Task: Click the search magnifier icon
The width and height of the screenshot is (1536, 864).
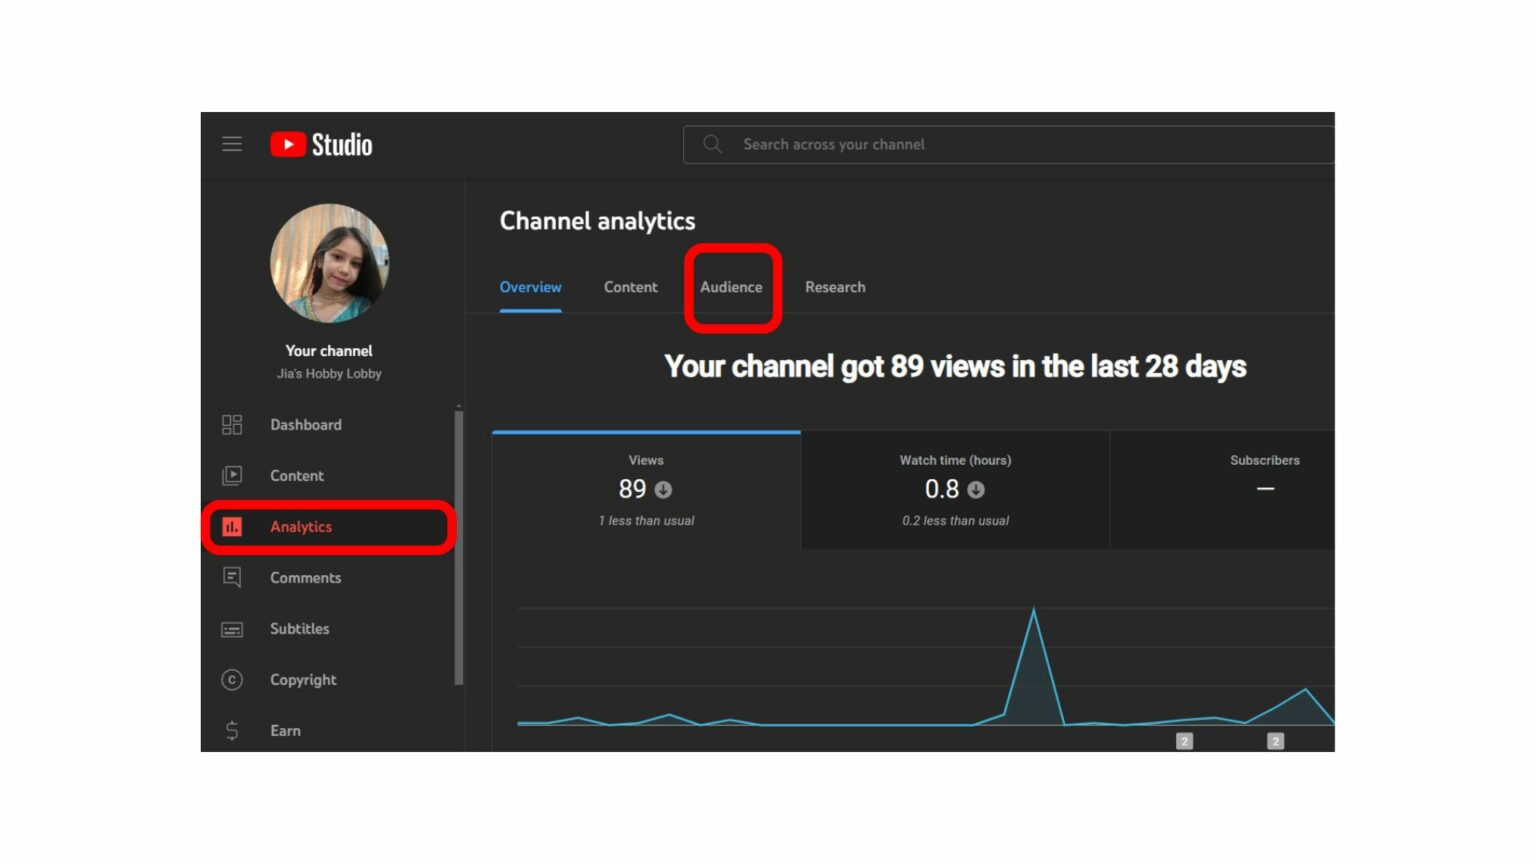Action: coord(711,144)
